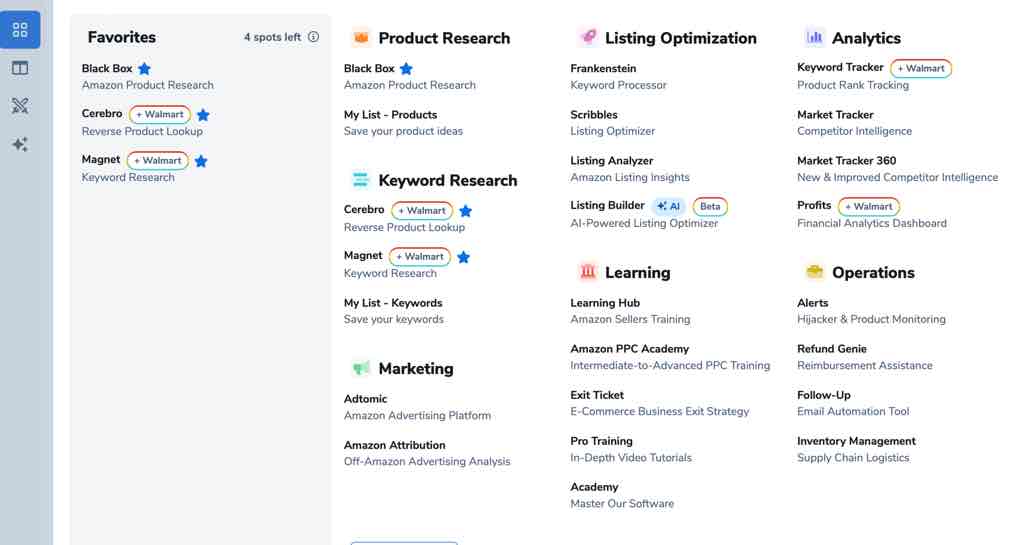
Task: Open Scribbles Listing Optimizer
Action: tap(613, 123)
